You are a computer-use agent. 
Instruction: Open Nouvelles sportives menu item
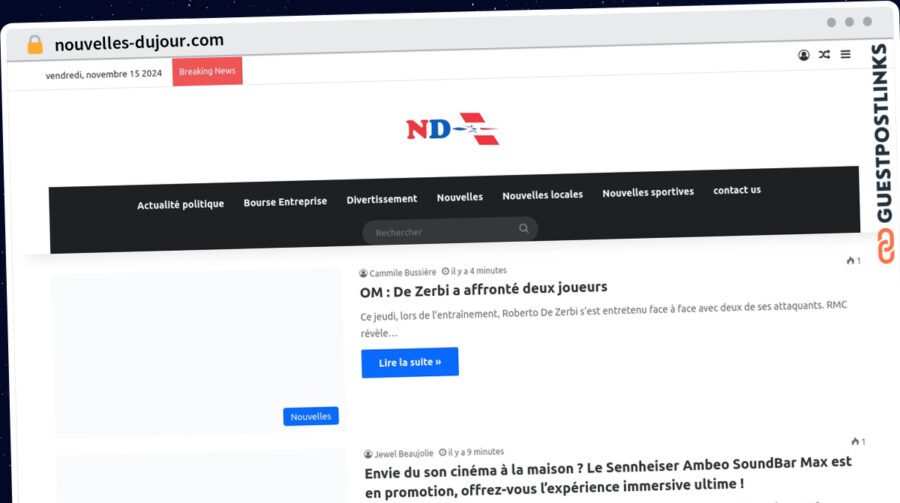(648, 192)
